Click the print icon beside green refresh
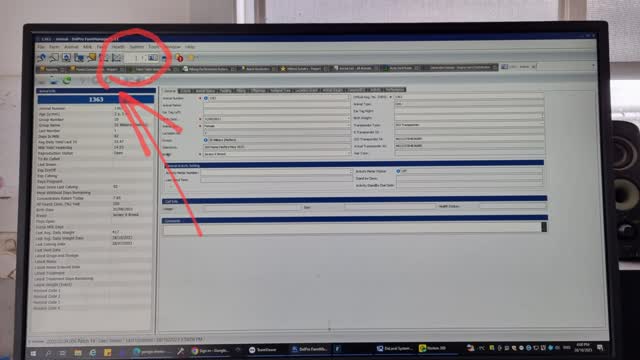 point(53,80)
